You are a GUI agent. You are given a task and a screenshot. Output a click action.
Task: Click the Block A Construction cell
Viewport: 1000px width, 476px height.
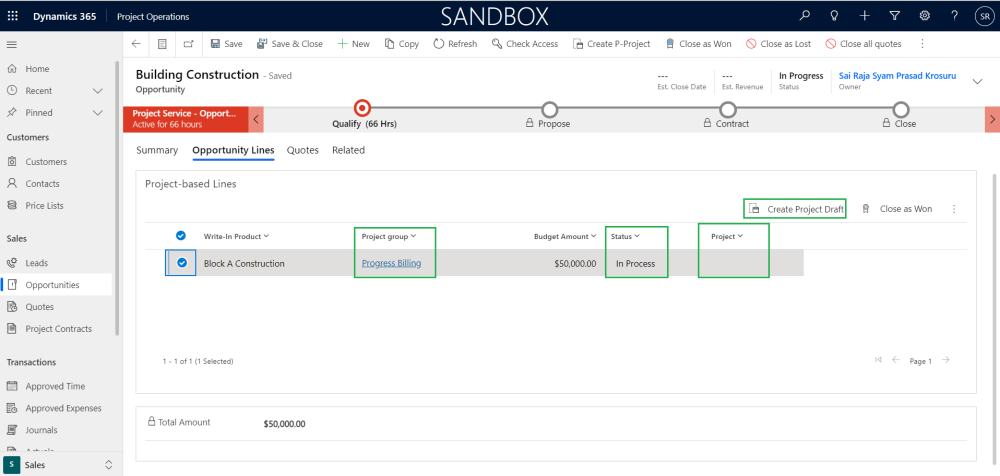coord(244,263)
